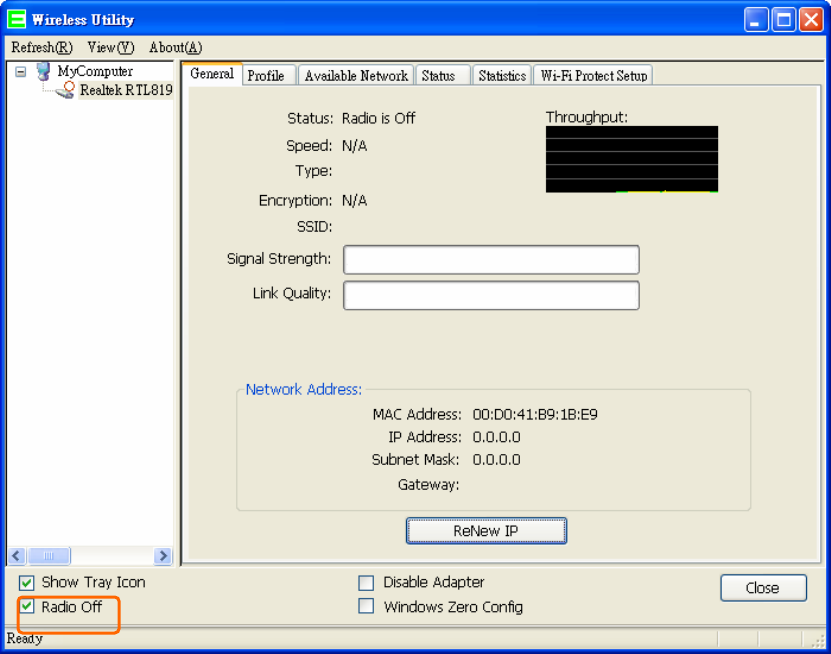Click the Signal Strength bar
The image size is (831, 654).
[491, 260]
